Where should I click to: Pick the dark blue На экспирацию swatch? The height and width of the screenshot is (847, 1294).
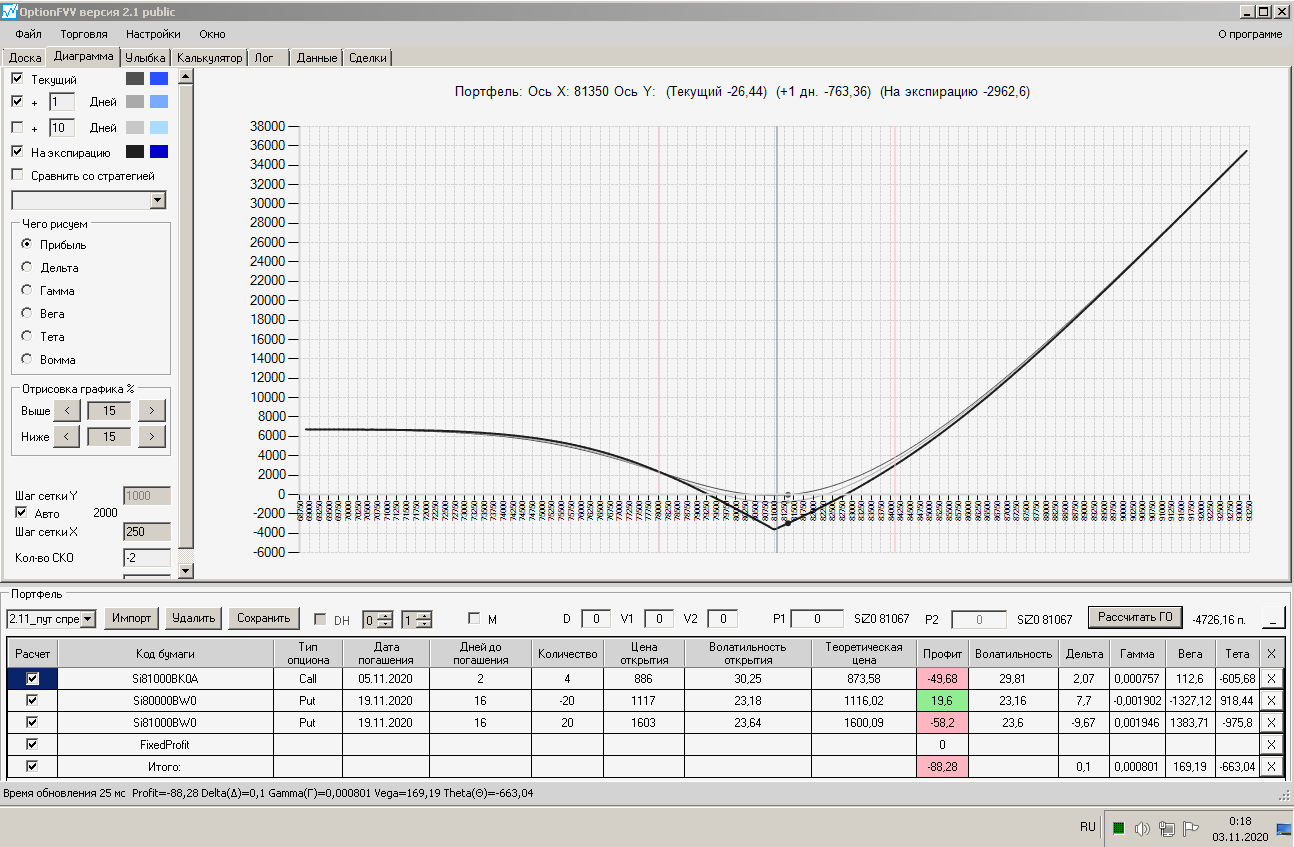[x=159, y=152]
